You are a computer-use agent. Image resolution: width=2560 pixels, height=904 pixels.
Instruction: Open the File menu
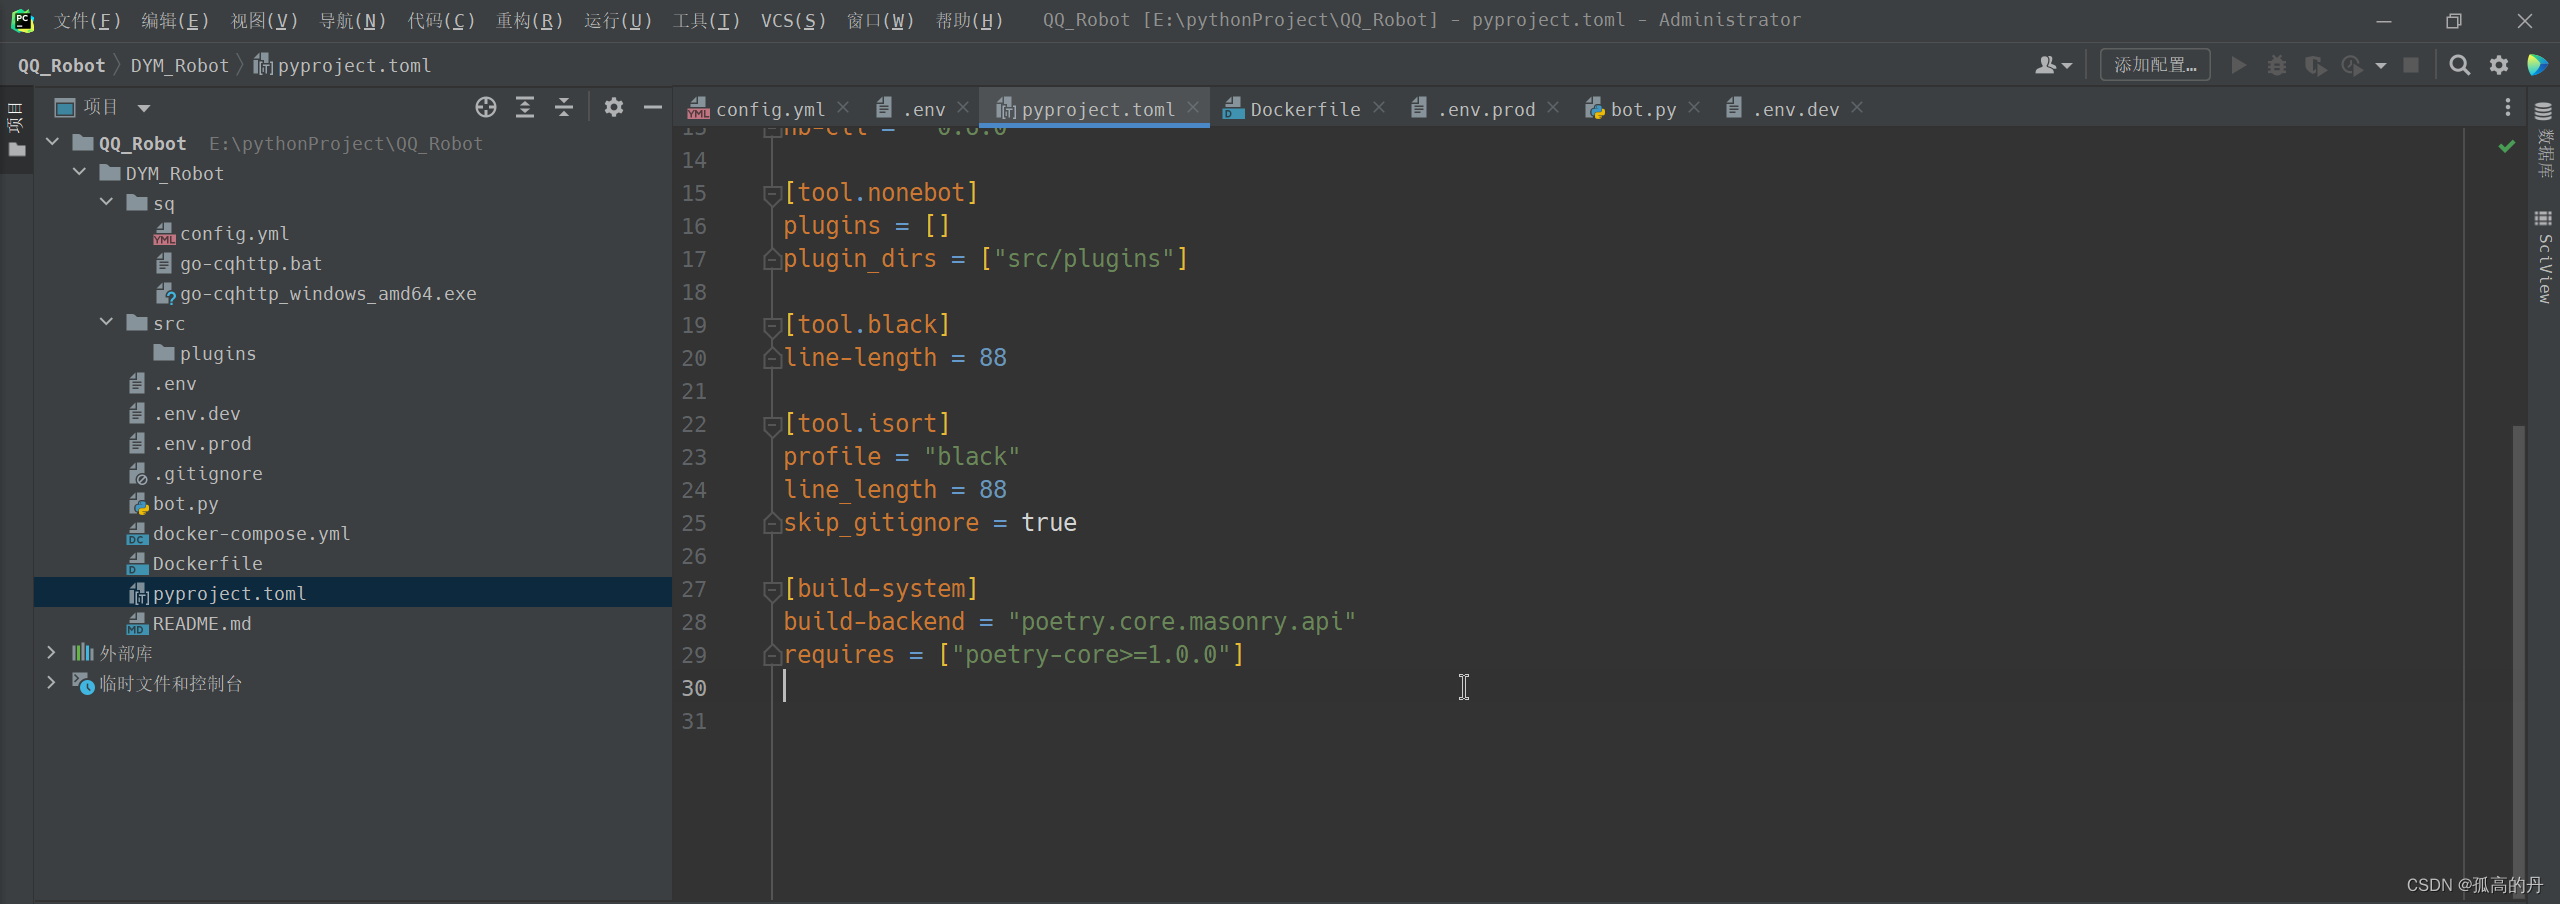(87, 21)
